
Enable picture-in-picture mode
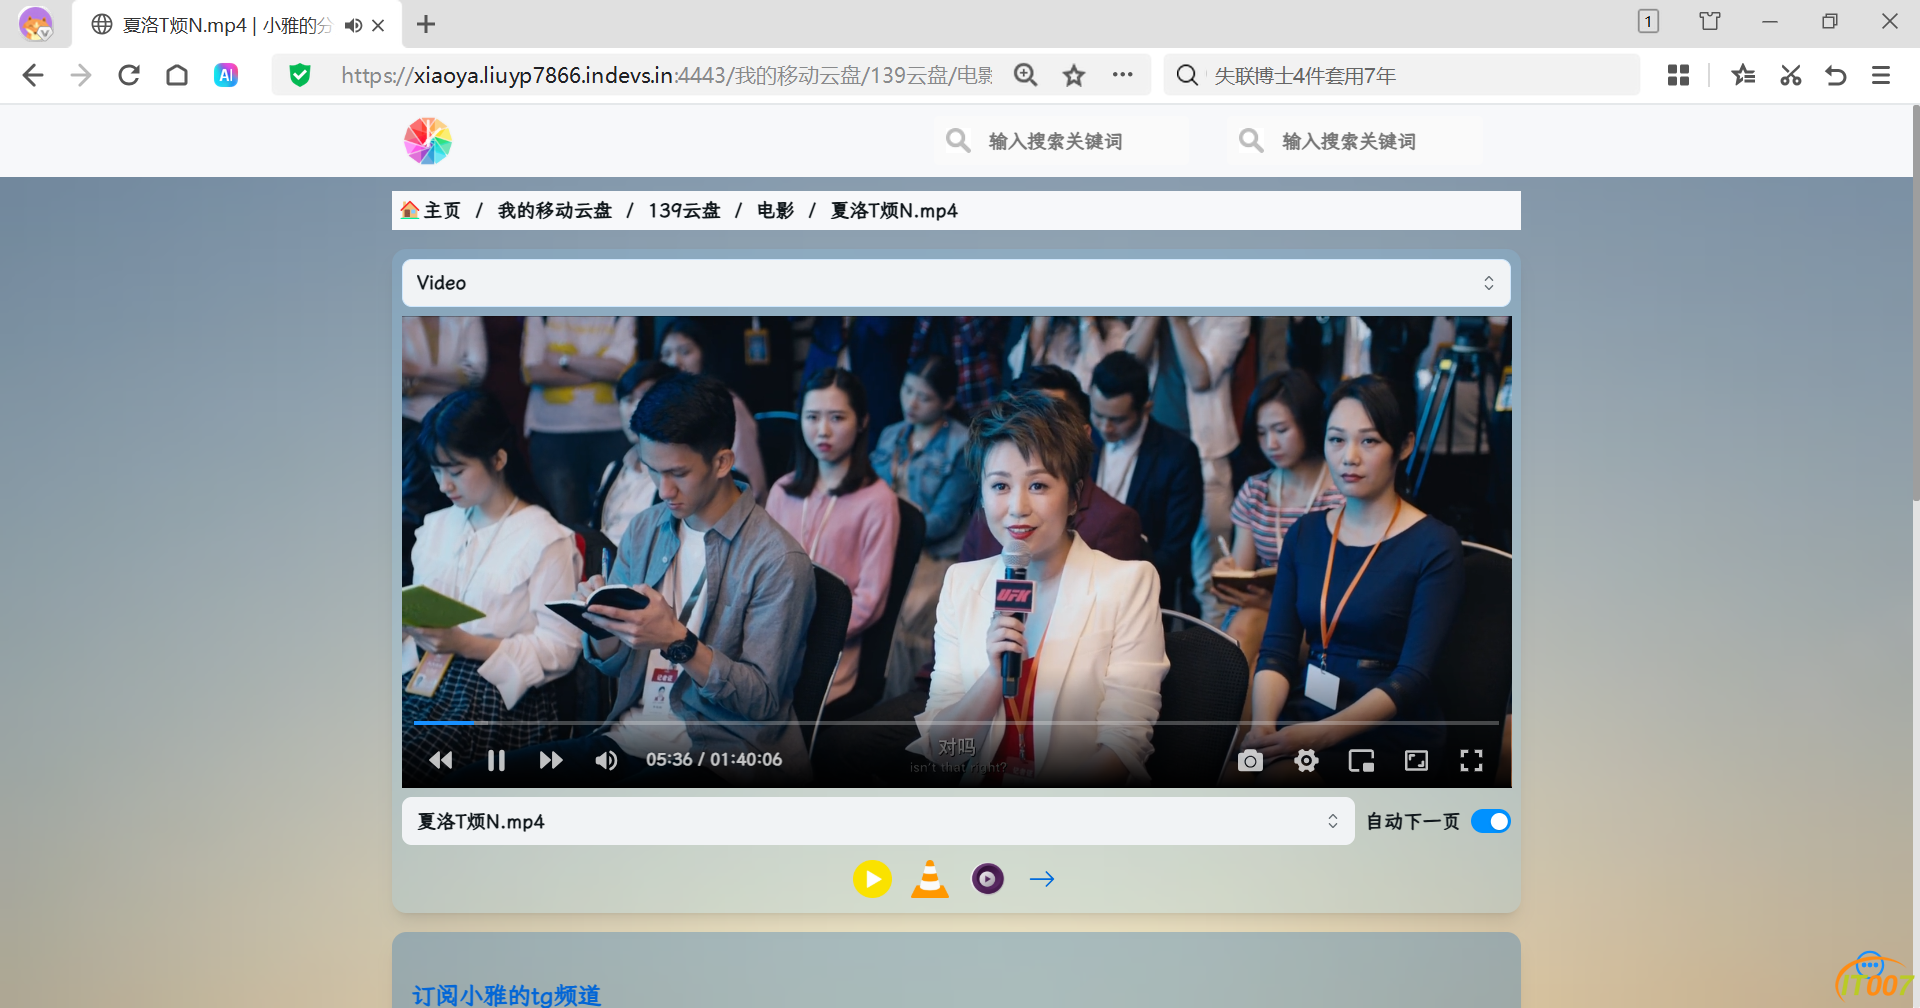point(1361,761)
